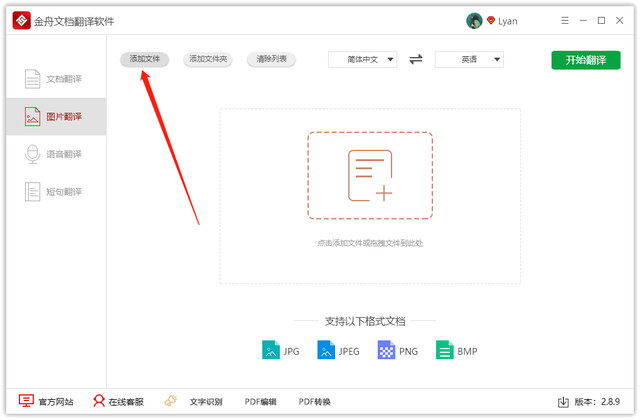Maximize the window
Screen dimensions: 640x420
click(601, 20)
